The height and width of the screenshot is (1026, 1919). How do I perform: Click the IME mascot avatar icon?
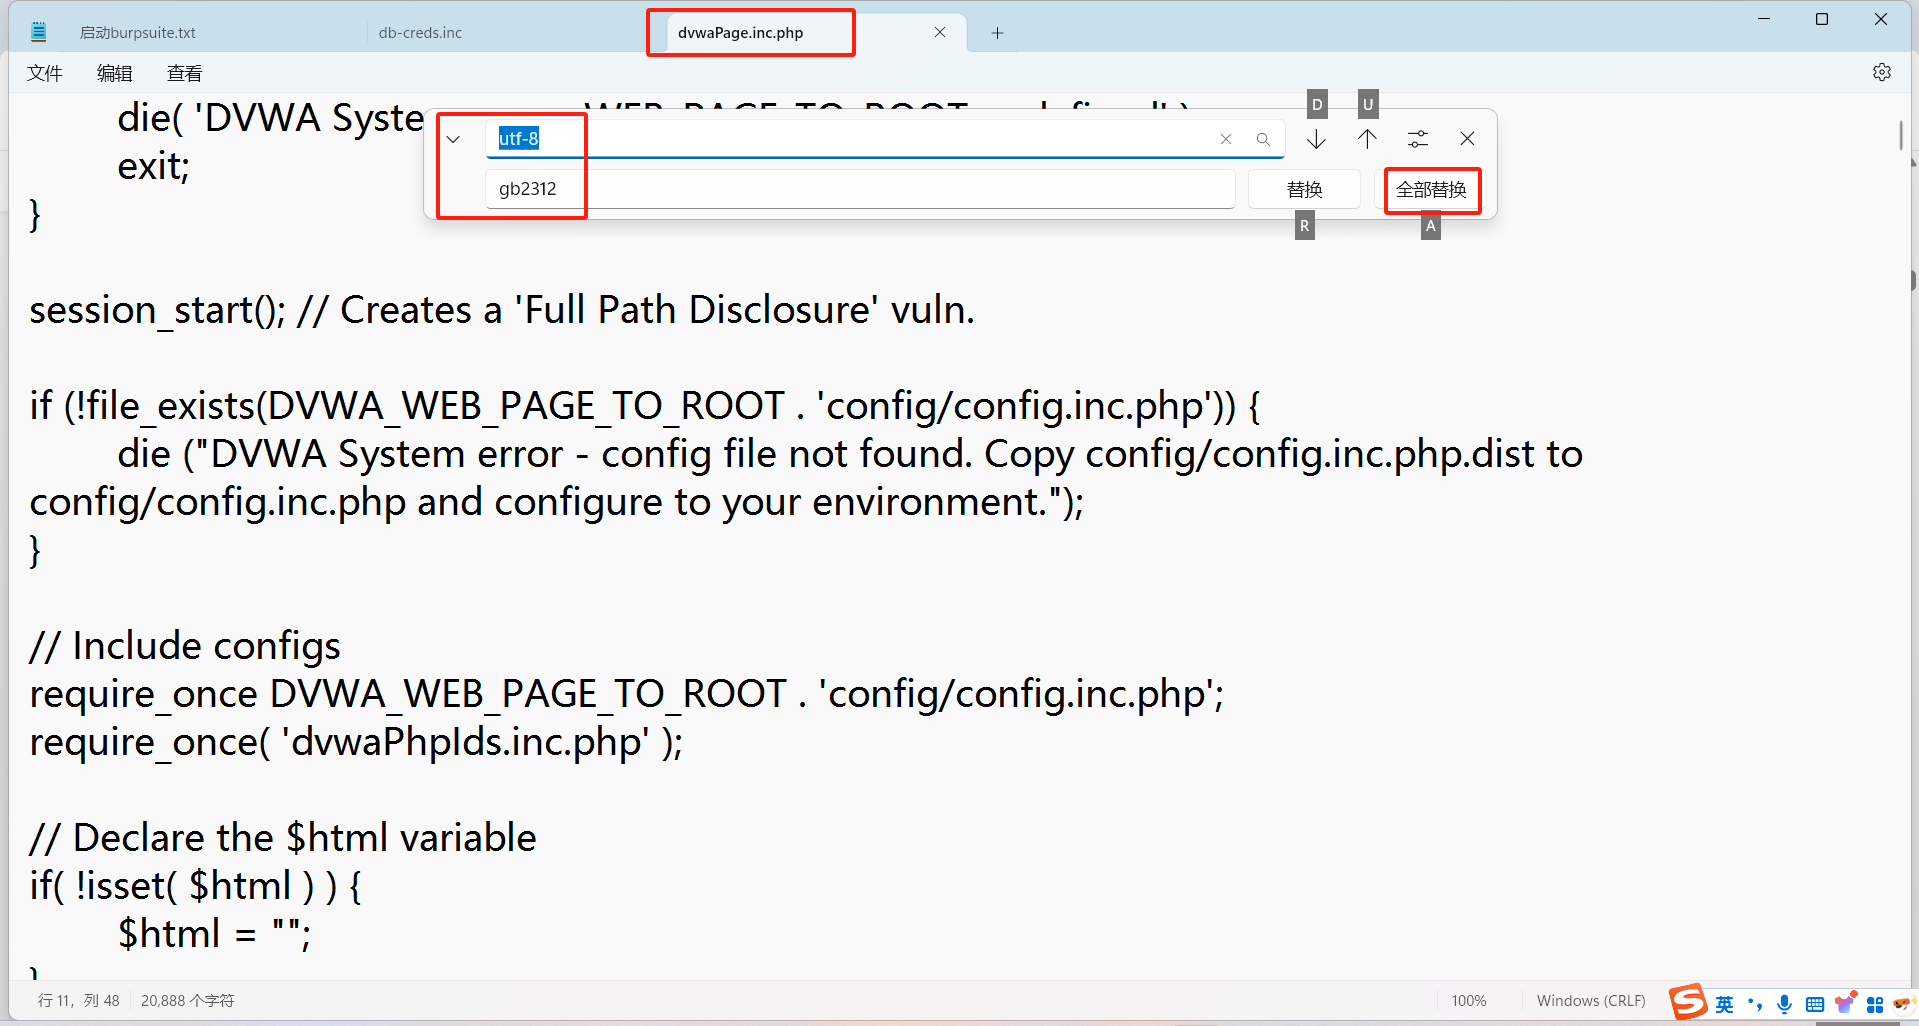pos(1902,1003)
